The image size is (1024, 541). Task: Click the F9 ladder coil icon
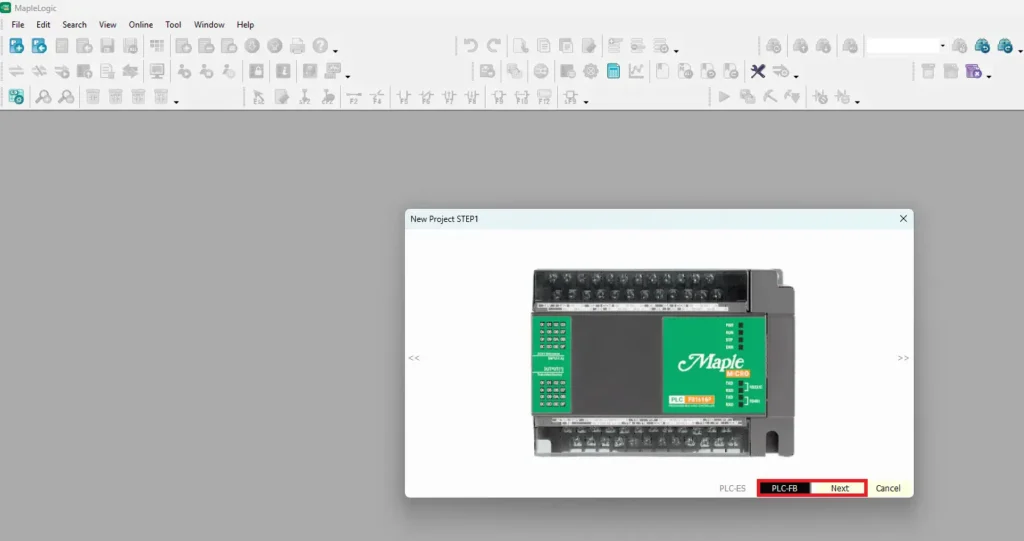click(x=499, y=98)
